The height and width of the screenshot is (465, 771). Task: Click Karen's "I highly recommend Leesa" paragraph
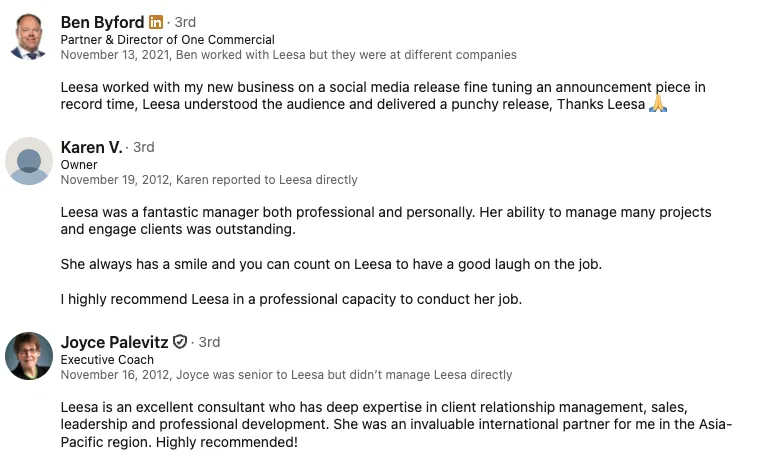(291, 299)
